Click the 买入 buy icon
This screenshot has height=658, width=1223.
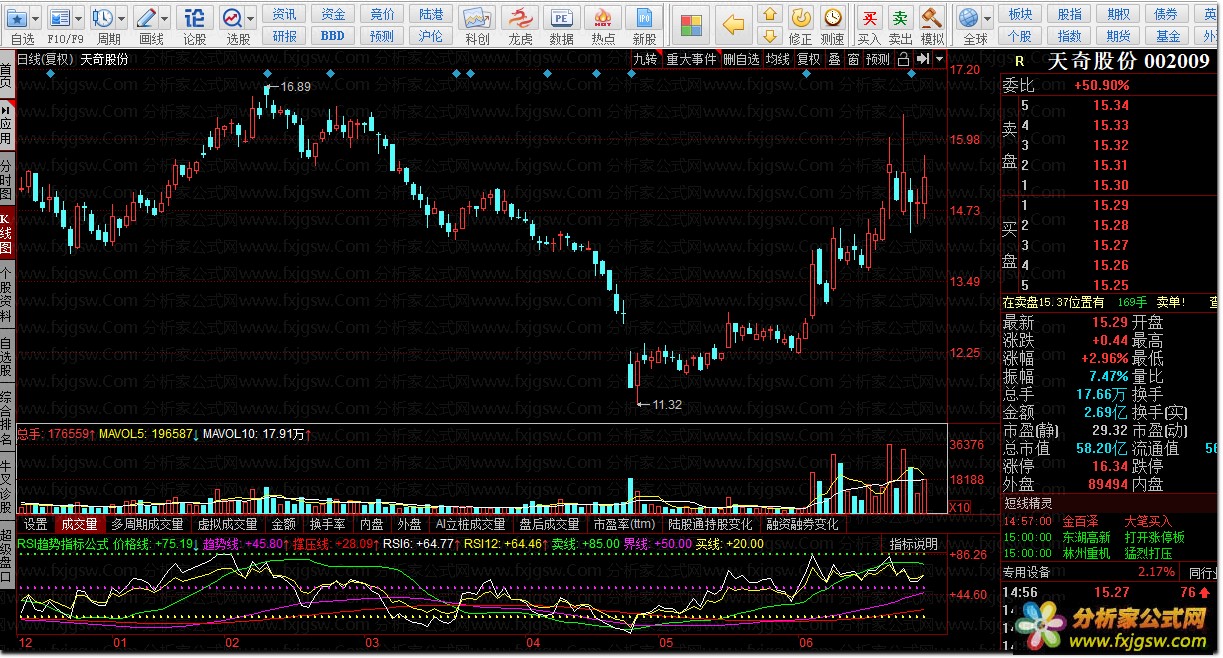[870, 18]
